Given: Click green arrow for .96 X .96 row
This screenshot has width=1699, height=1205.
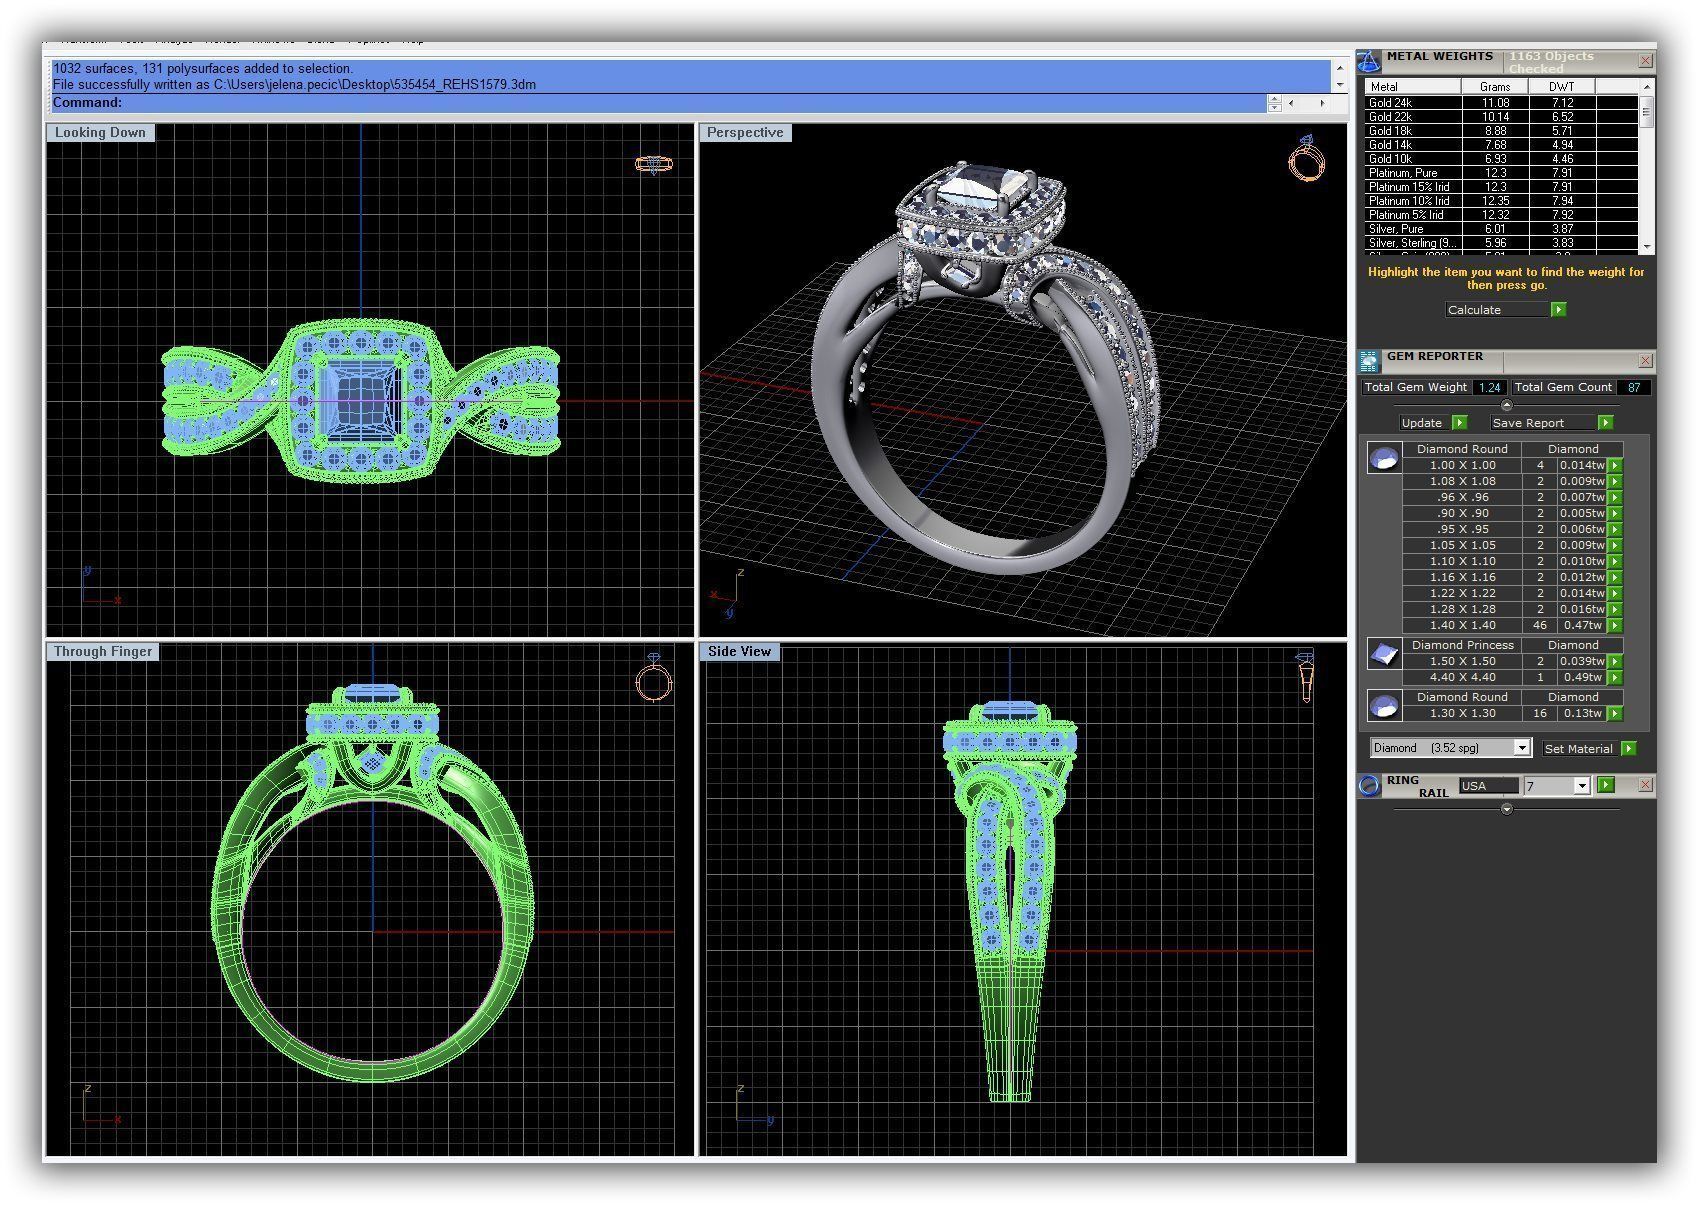Looking at the screenshot, I should (x=1614, y=497).
